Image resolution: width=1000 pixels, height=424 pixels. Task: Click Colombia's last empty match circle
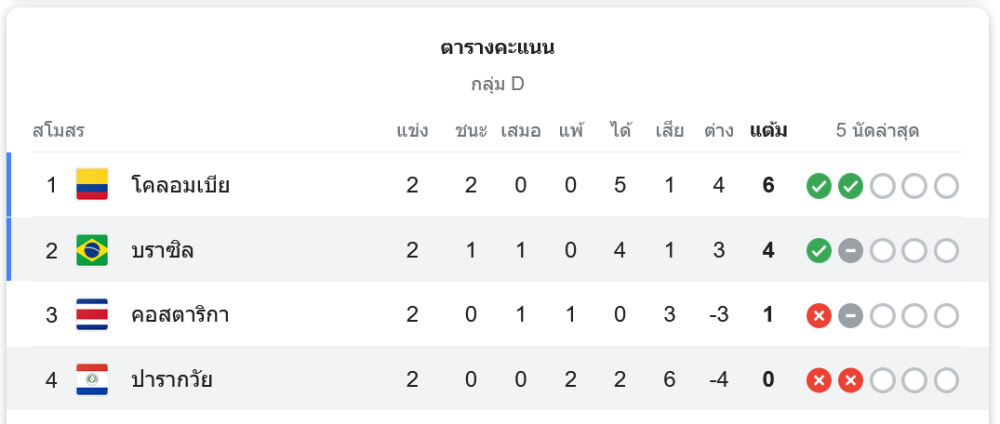click(x=946, y=186)
